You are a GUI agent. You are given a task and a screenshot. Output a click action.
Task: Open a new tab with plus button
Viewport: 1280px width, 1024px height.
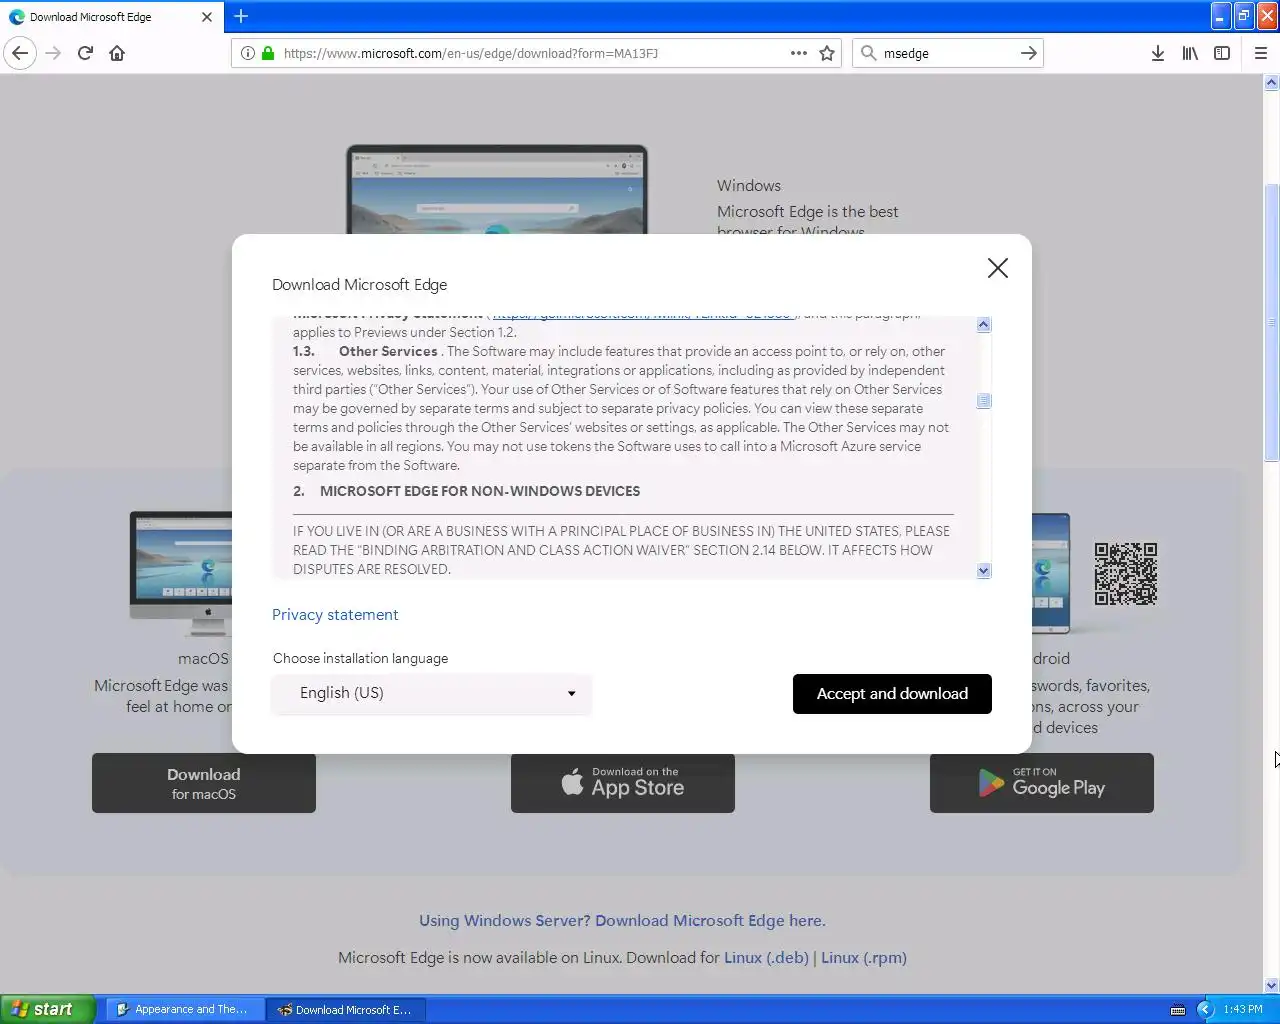(241, 16)
